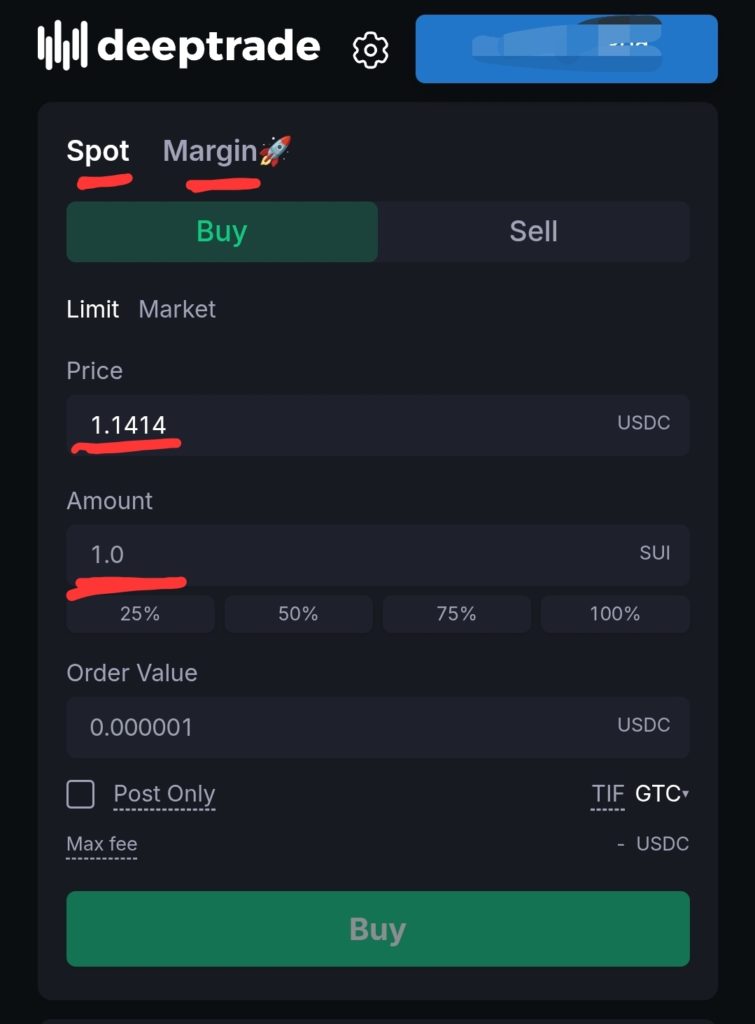Screen dimensions: 755x1024
Task: Select the Buy side toggle
Action: click(222, 232)
